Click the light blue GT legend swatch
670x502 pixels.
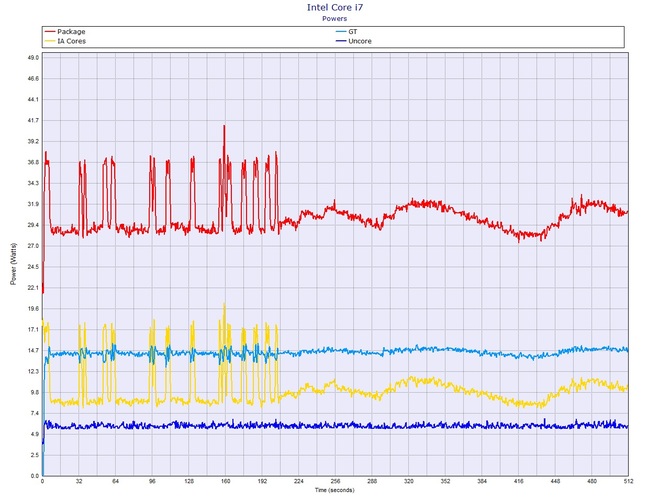tap(341, 32)
